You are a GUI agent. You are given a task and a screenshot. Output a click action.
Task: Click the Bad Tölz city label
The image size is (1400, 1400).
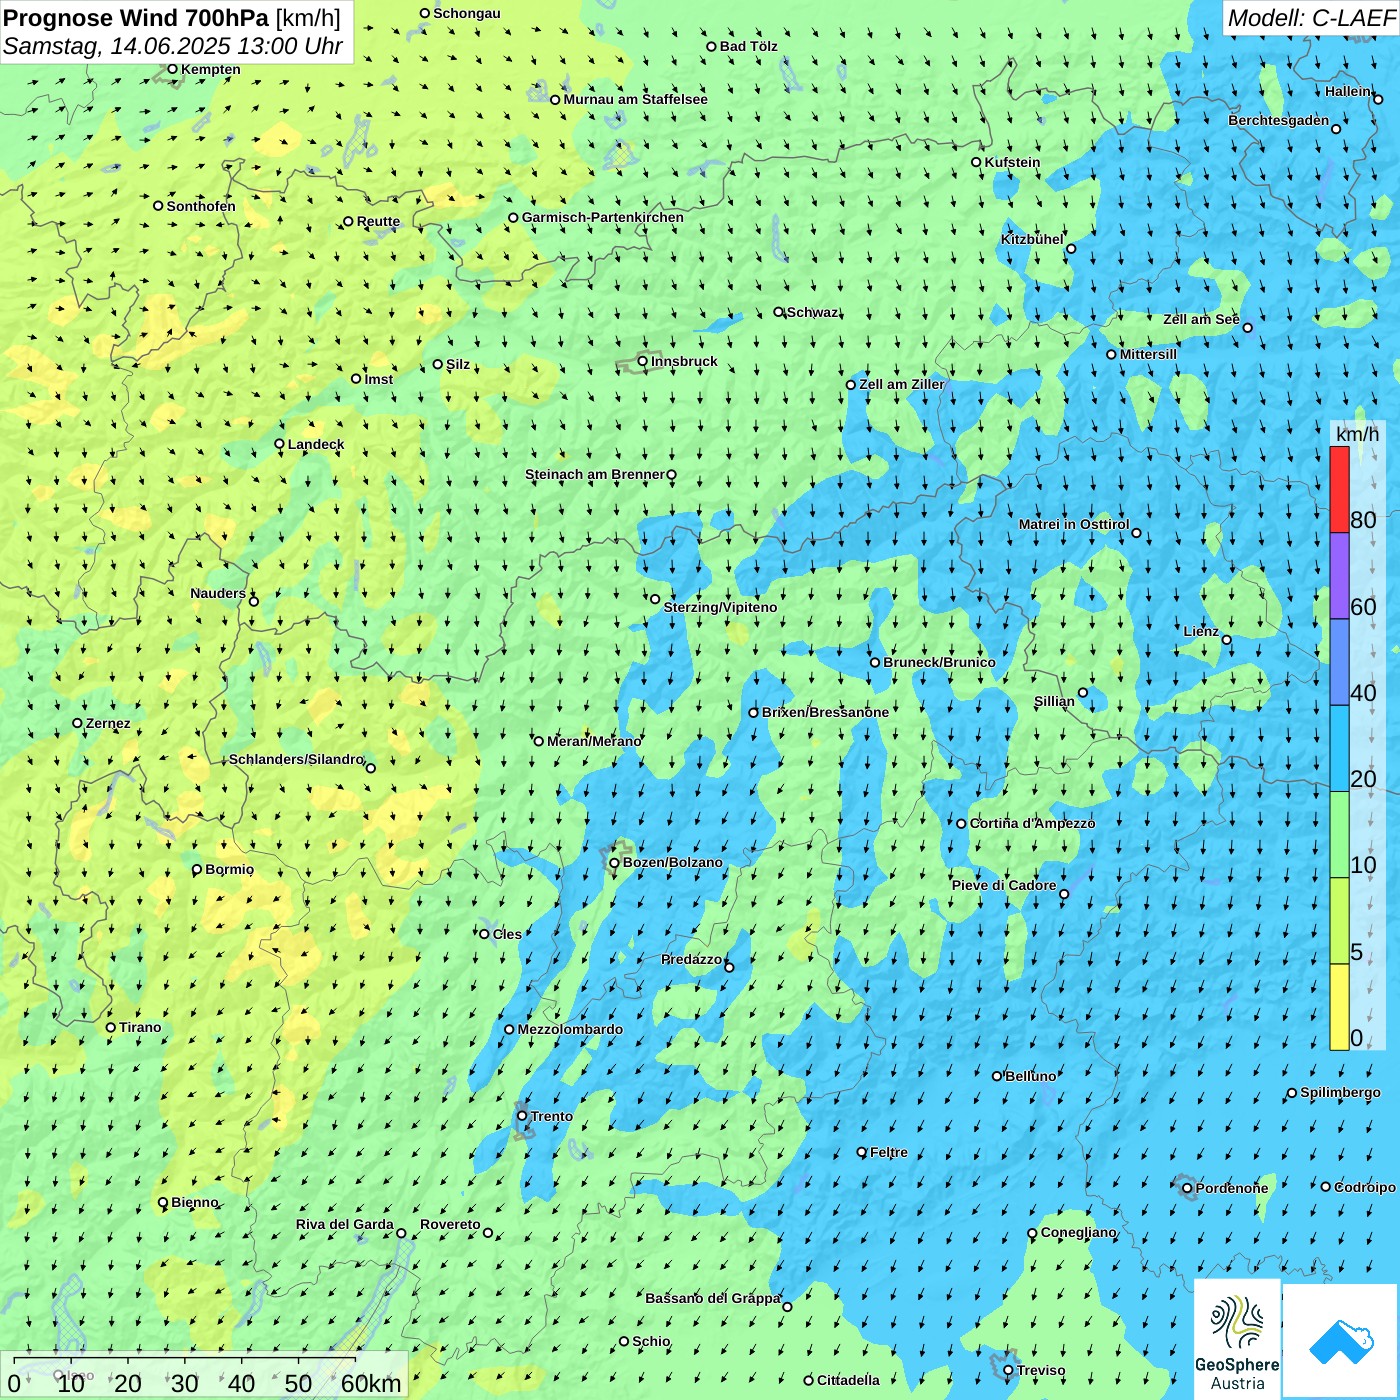click(x=749, y=46)
